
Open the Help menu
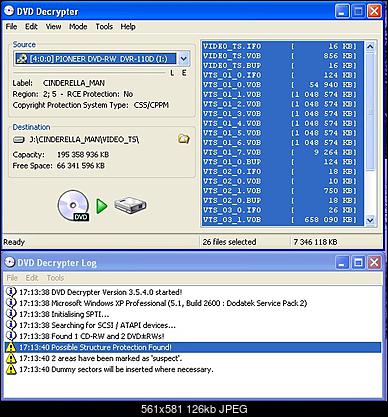pyautogui.click(x=128, y=27)
